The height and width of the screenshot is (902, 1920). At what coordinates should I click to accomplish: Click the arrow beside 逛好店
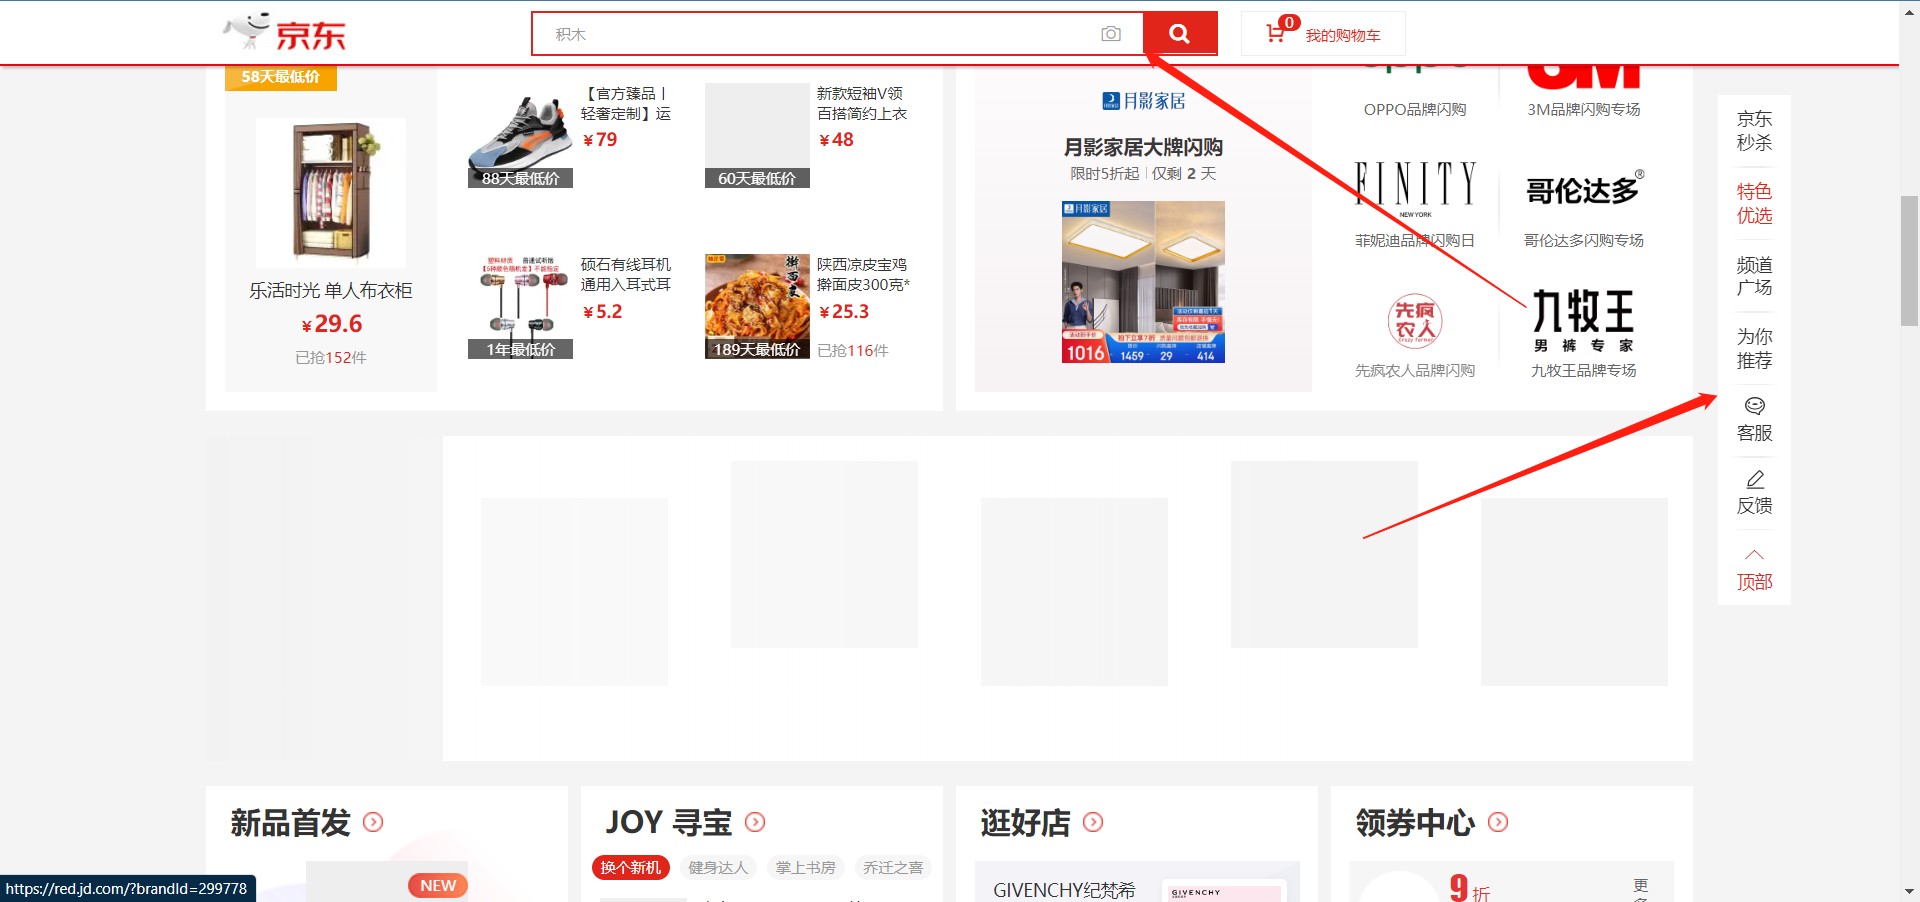(x=1093, y=822)
